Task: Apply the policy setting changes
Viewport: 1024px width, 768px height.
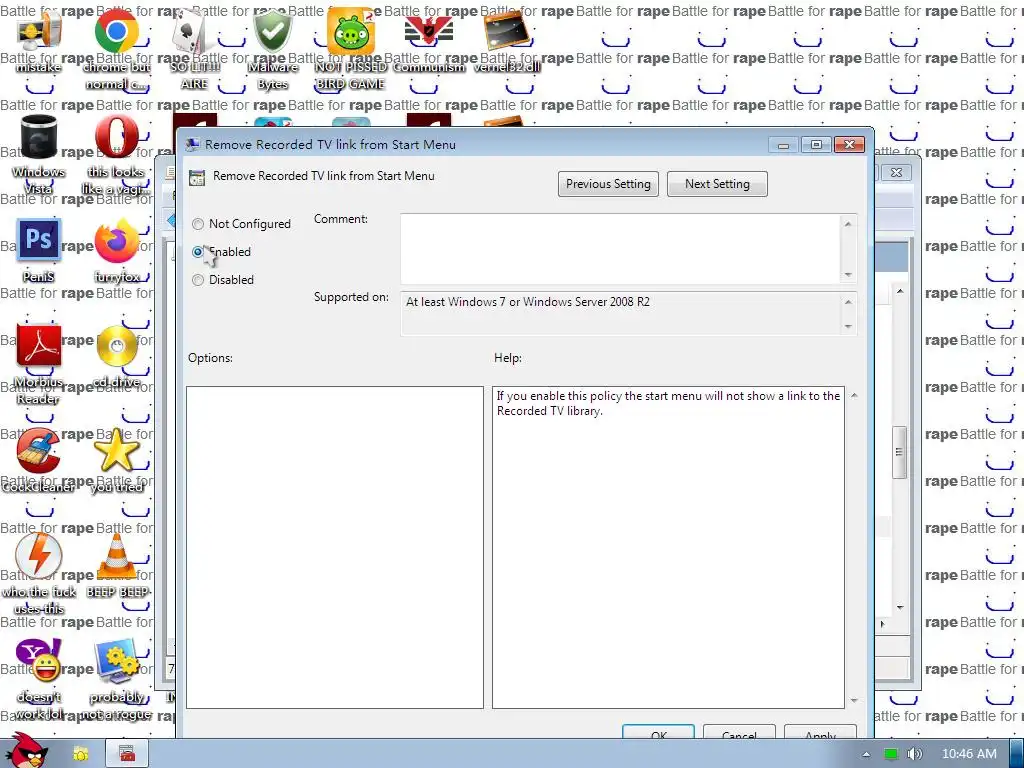Action: 820,732
